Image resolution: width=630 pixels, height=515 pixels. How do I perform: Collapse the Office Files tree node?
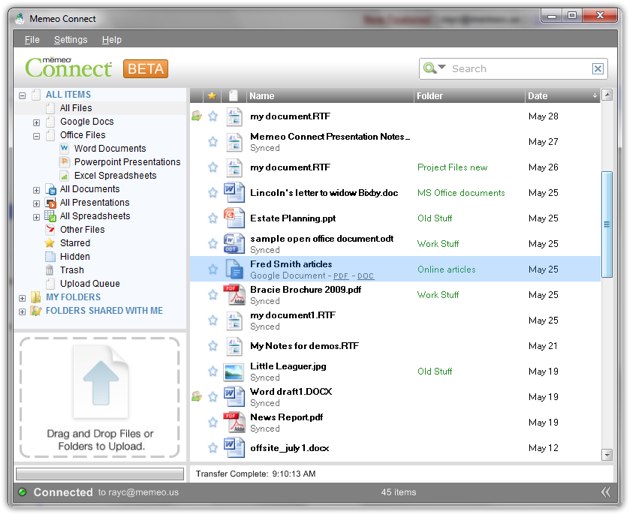36,136
